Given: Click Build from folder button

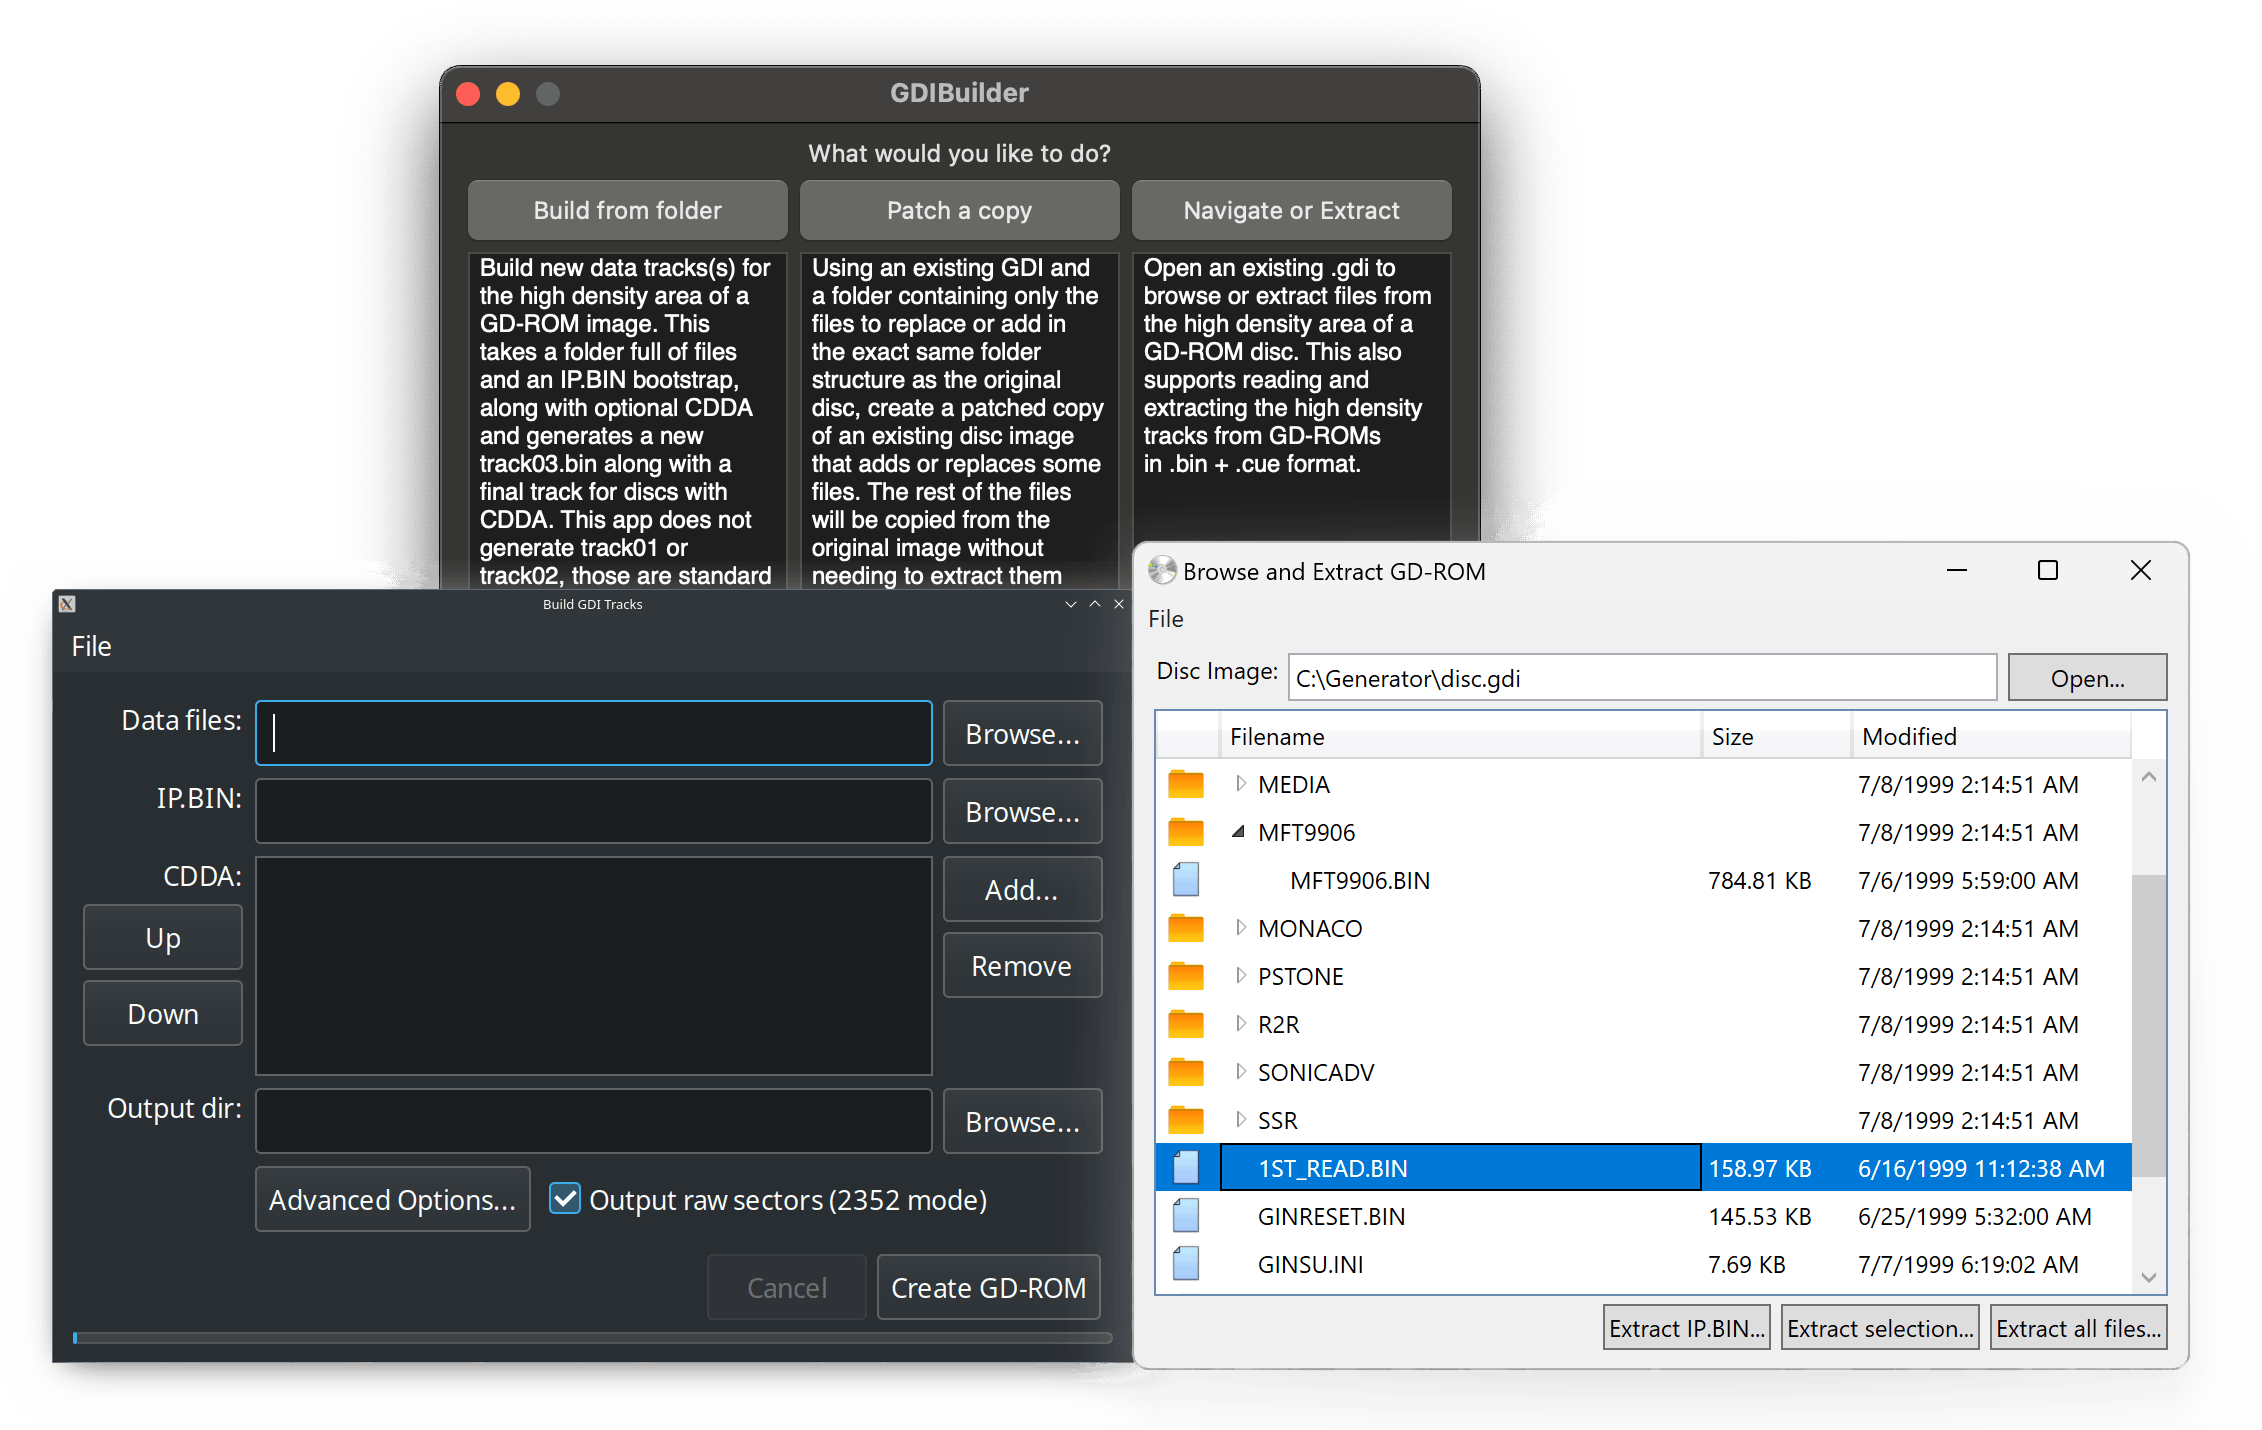Looking at the screenshot, I should pos(628,210).
